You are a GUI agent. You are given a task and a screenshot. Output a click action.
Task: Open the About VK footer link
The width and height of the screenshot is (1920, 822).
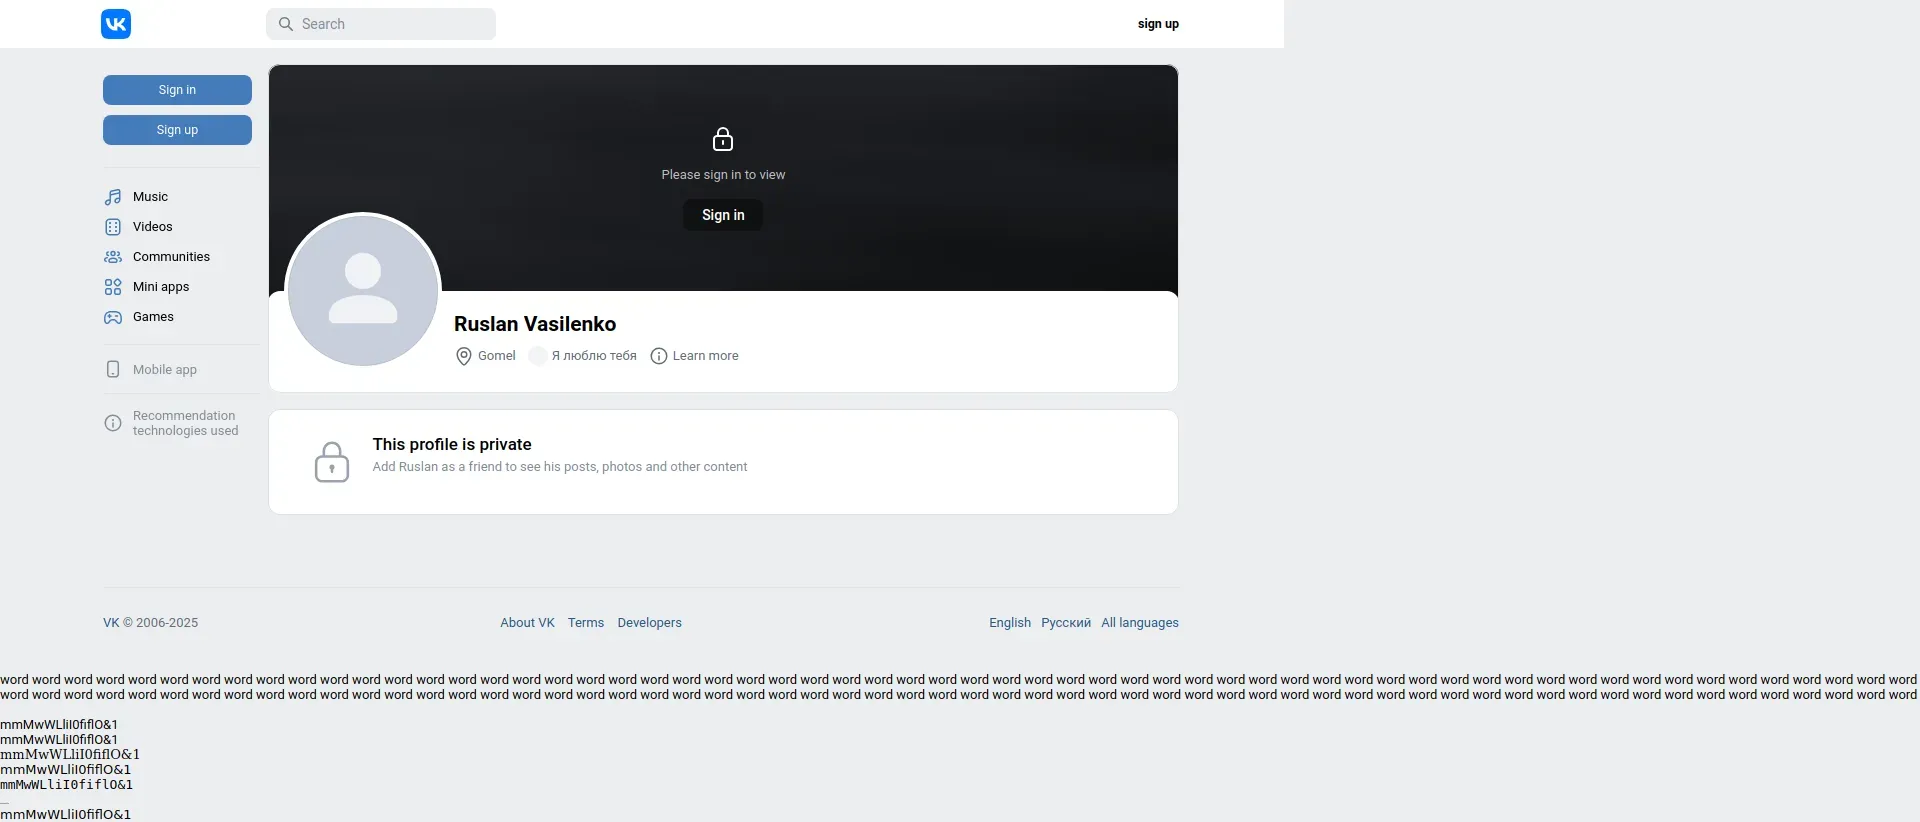[x=527, y=623]
